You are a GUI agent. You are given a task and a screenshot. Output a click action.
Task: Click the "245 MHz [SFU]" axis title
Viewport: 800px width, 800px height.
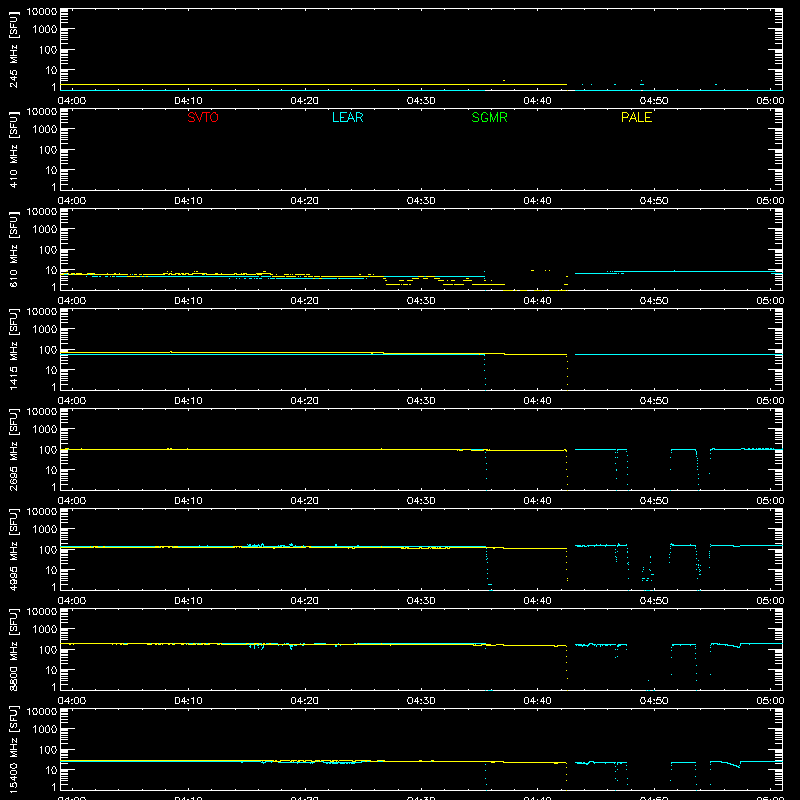(13, 50)
